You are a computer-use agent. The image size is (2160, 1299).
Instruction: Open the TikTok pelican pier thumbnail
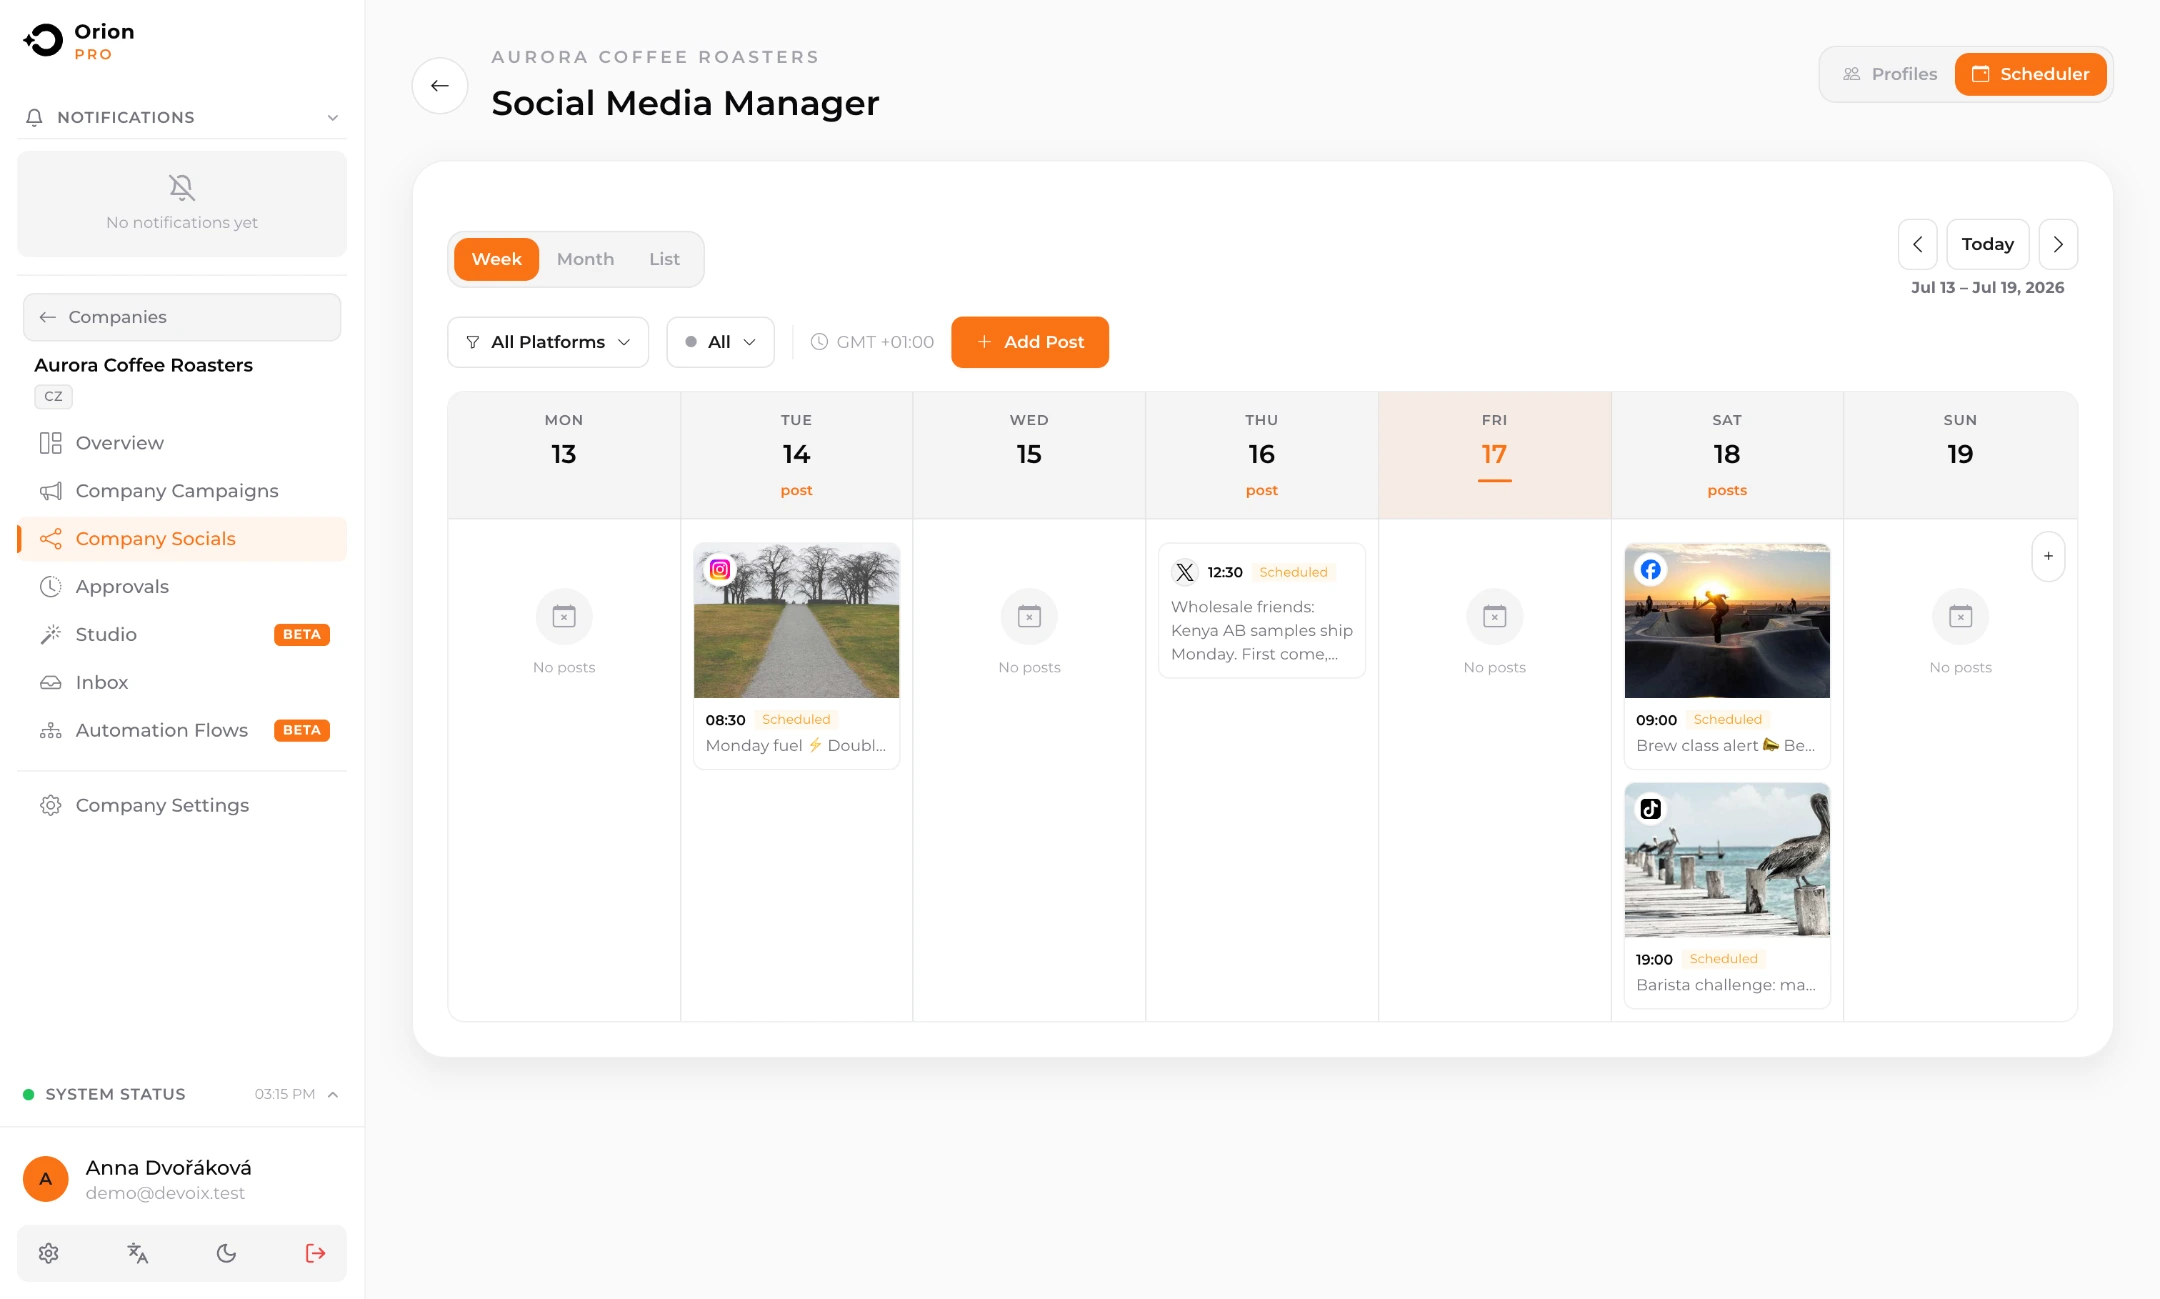tap(1727, 860)
